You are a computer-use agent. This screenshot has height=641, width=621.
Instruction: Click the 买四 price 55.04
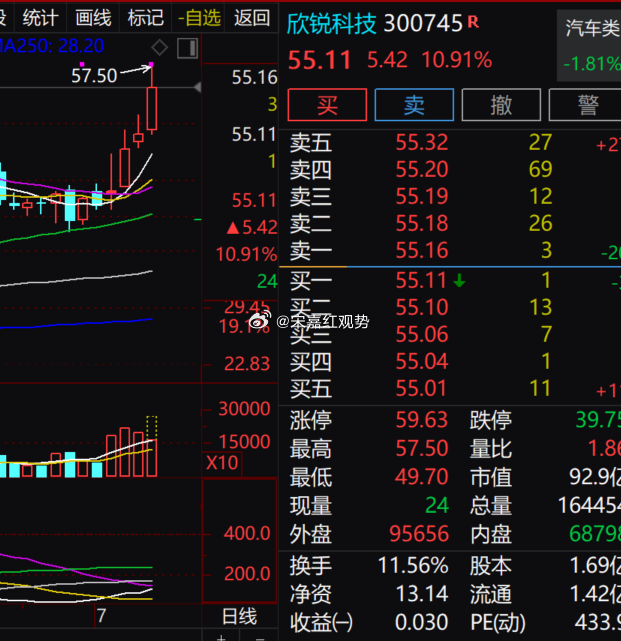point(422,361)
